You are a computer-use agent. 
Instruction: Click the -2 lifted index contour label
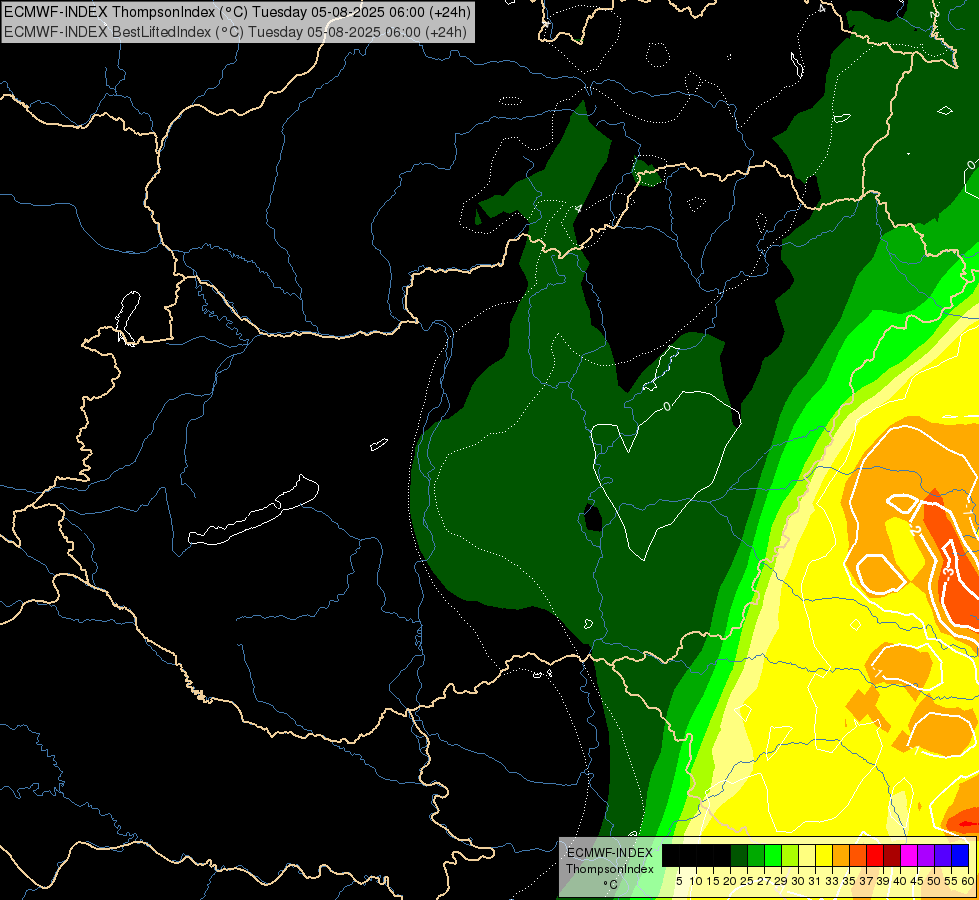915,530
